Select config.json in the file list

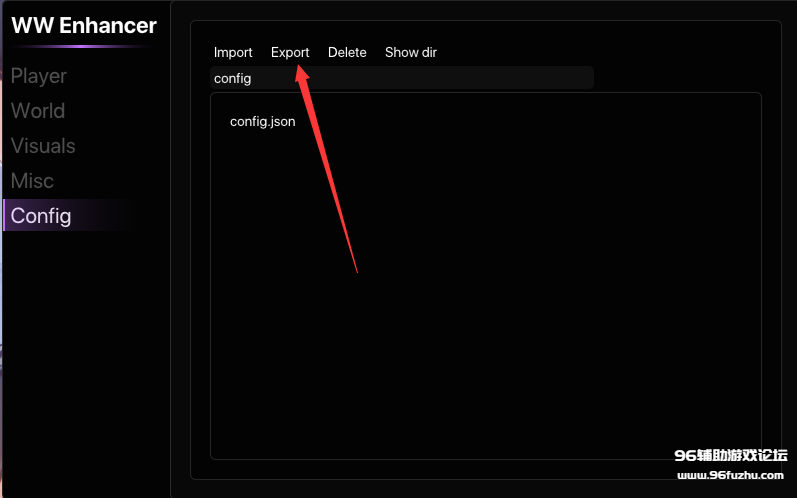click(x=262, y=122)
